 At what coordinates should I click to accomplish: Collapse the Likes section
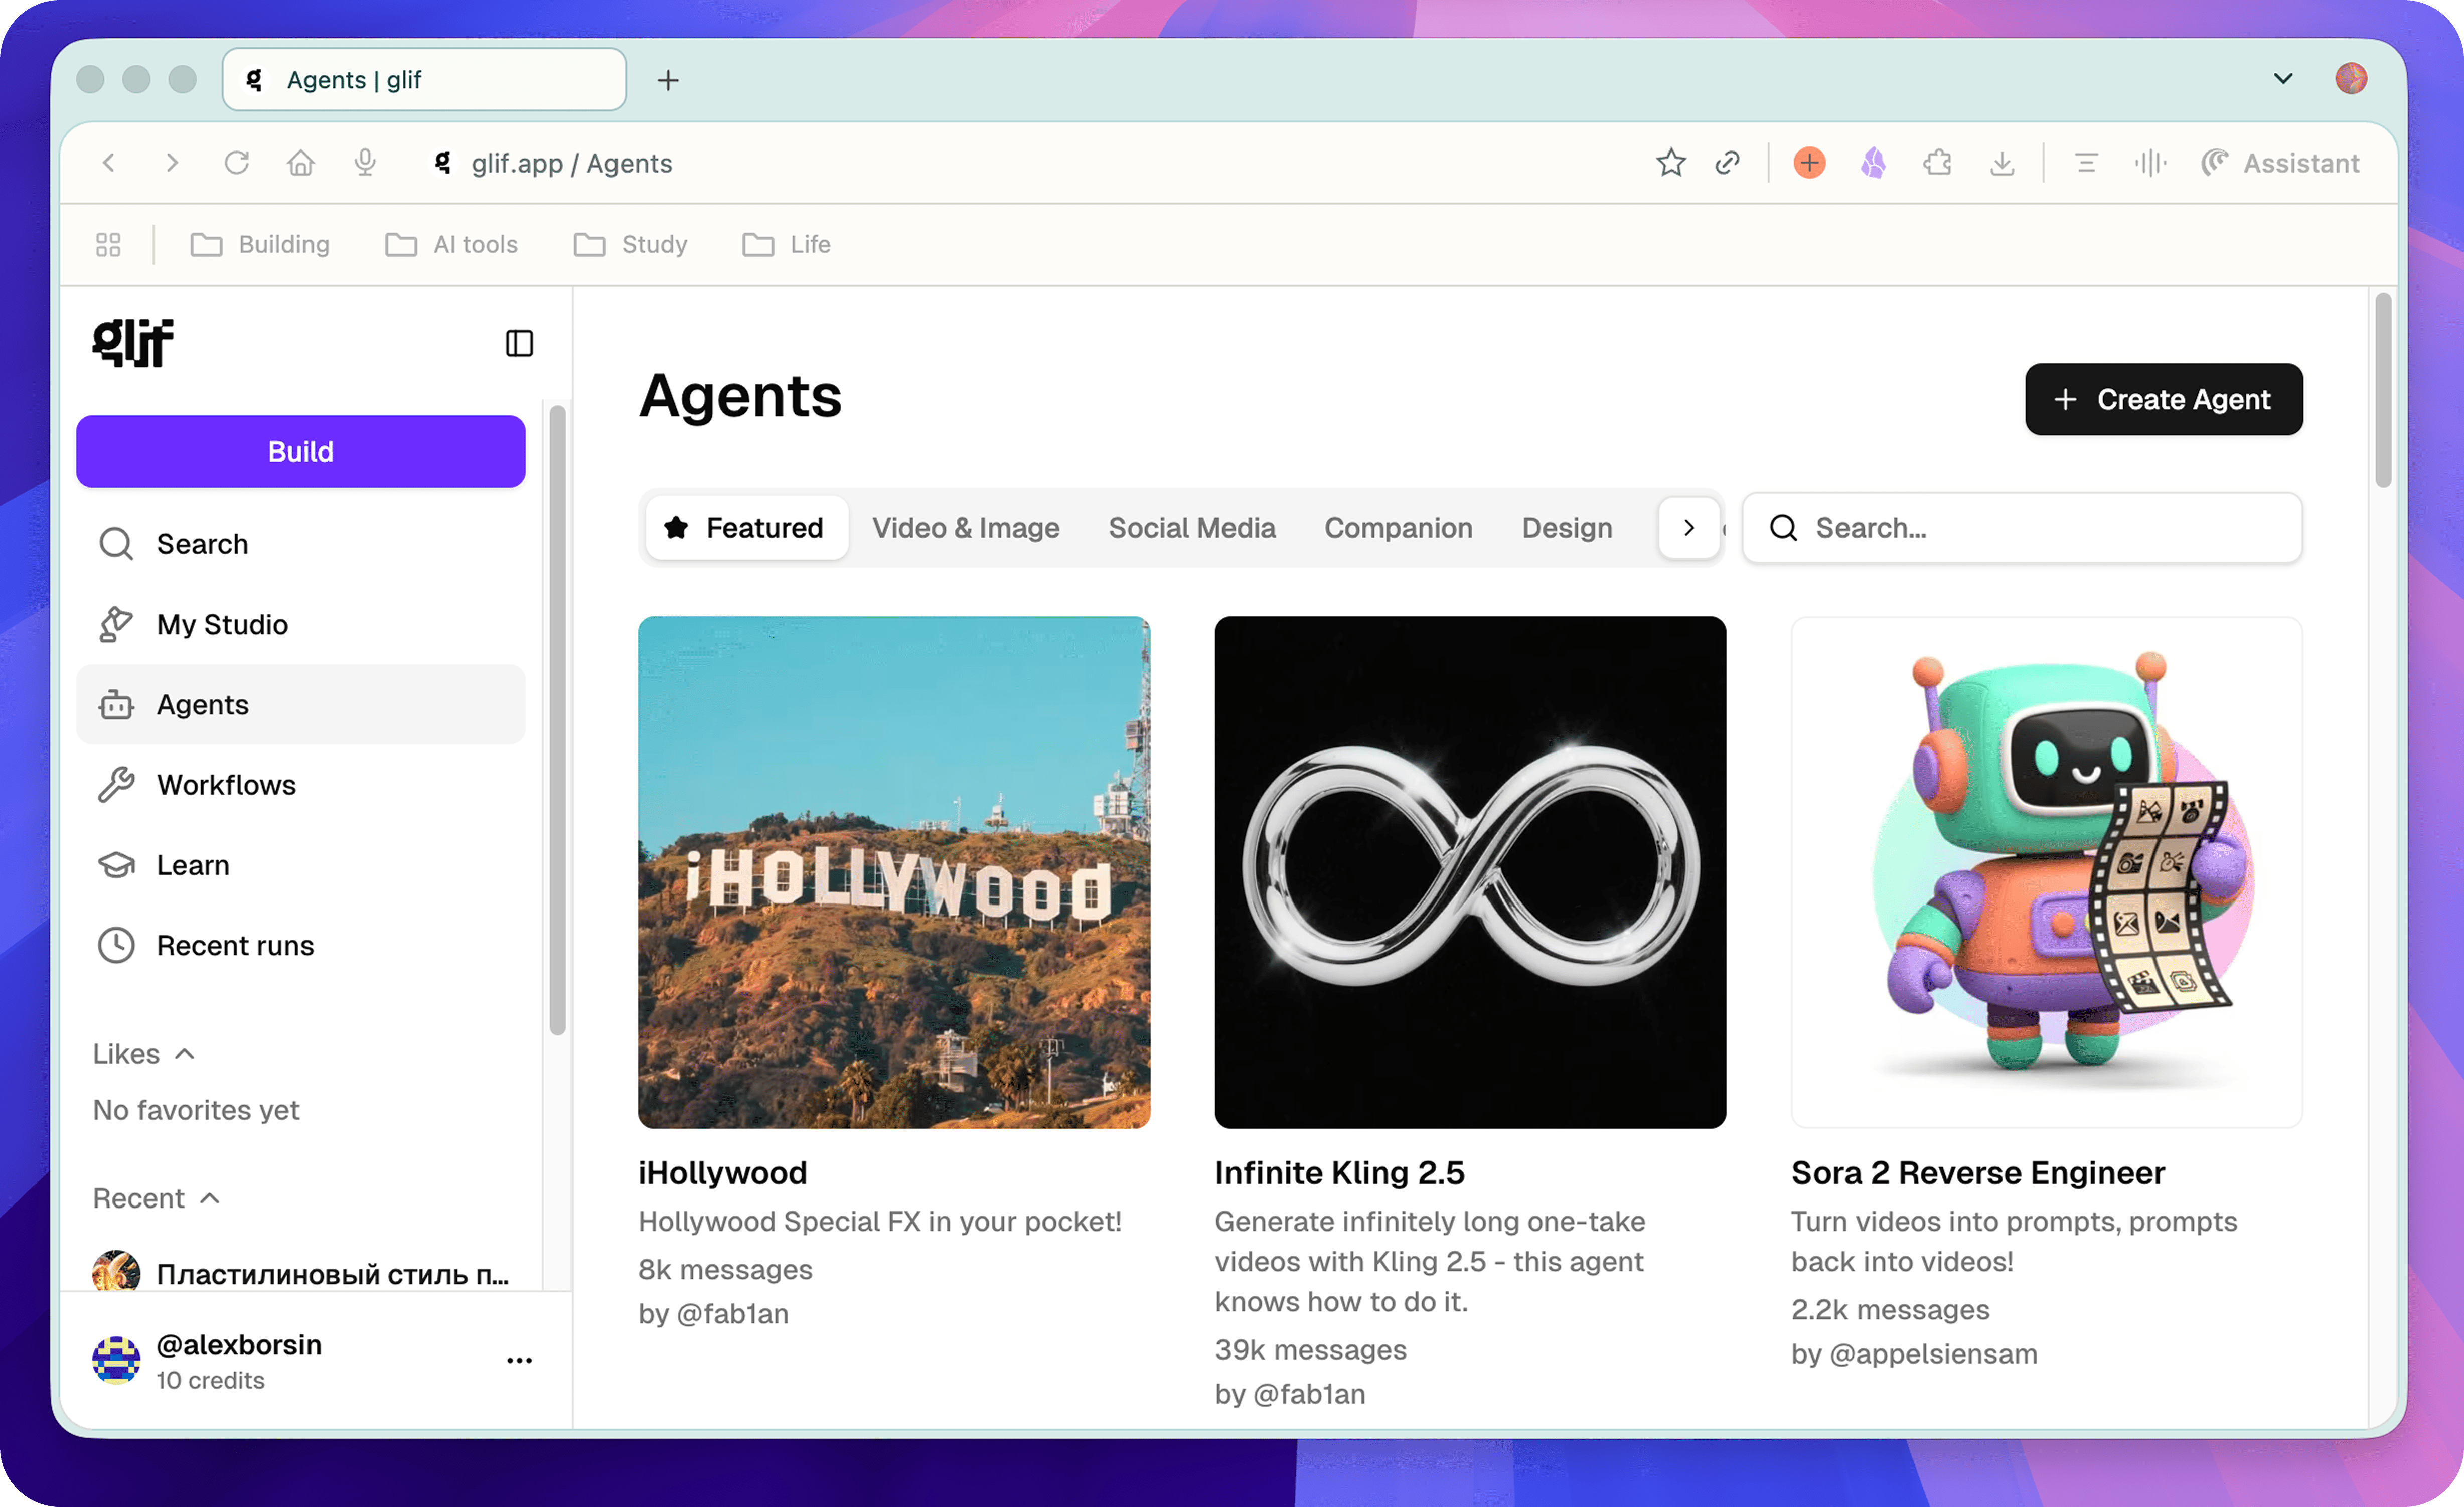point(185,1053)
